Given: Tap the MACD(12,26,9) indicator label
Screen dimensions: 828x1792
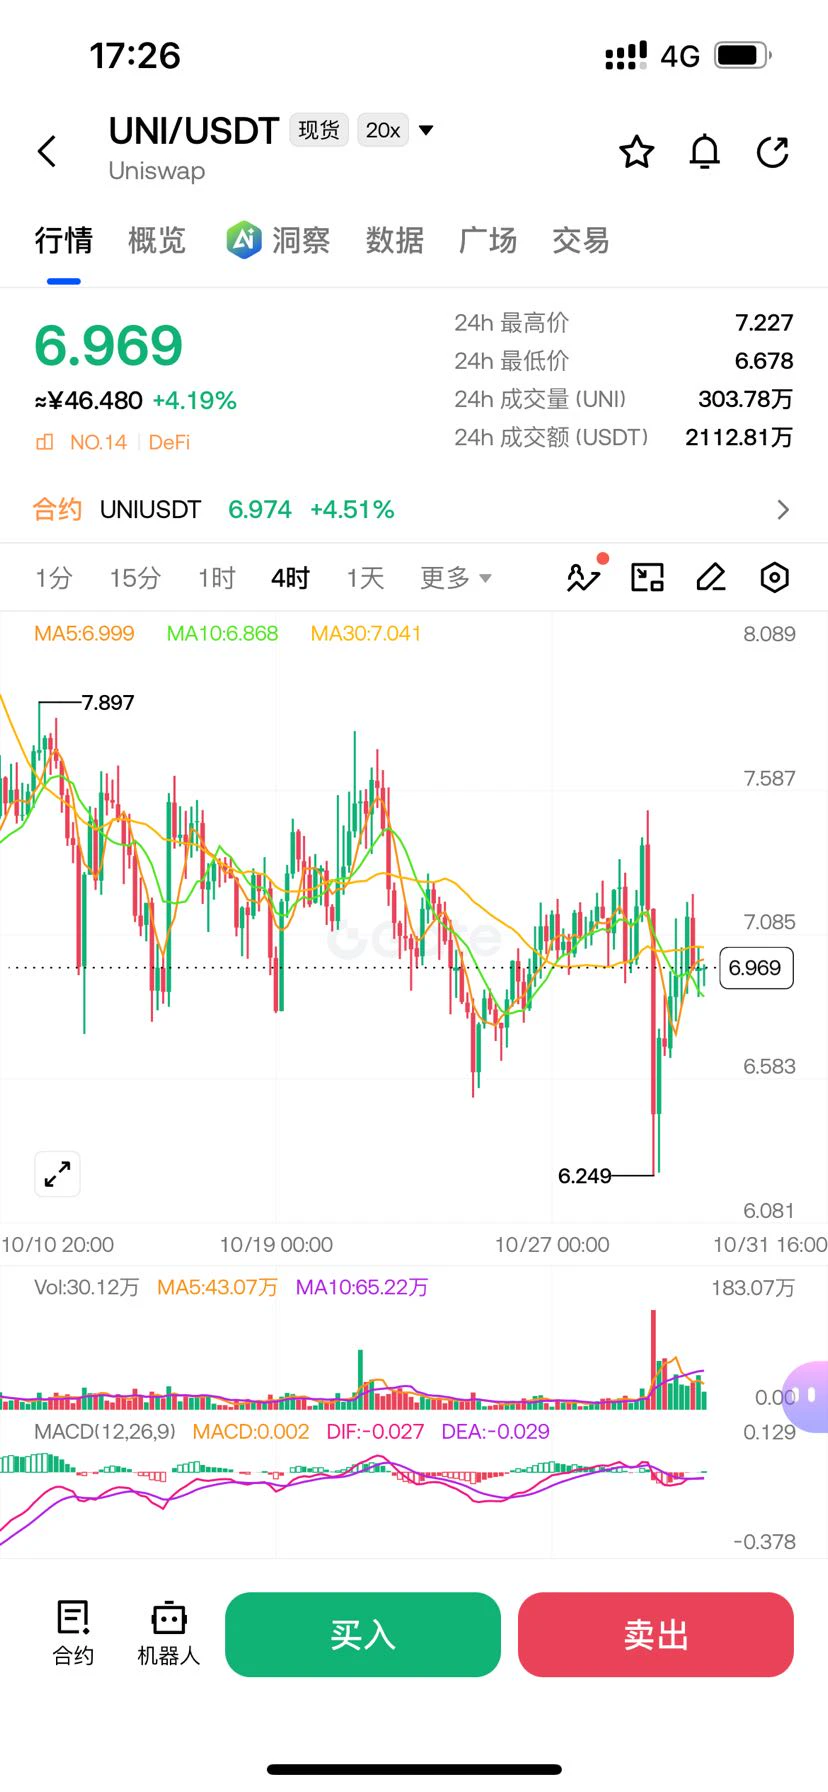Looking at the screenshot, I should click(x=105, y=1432).
